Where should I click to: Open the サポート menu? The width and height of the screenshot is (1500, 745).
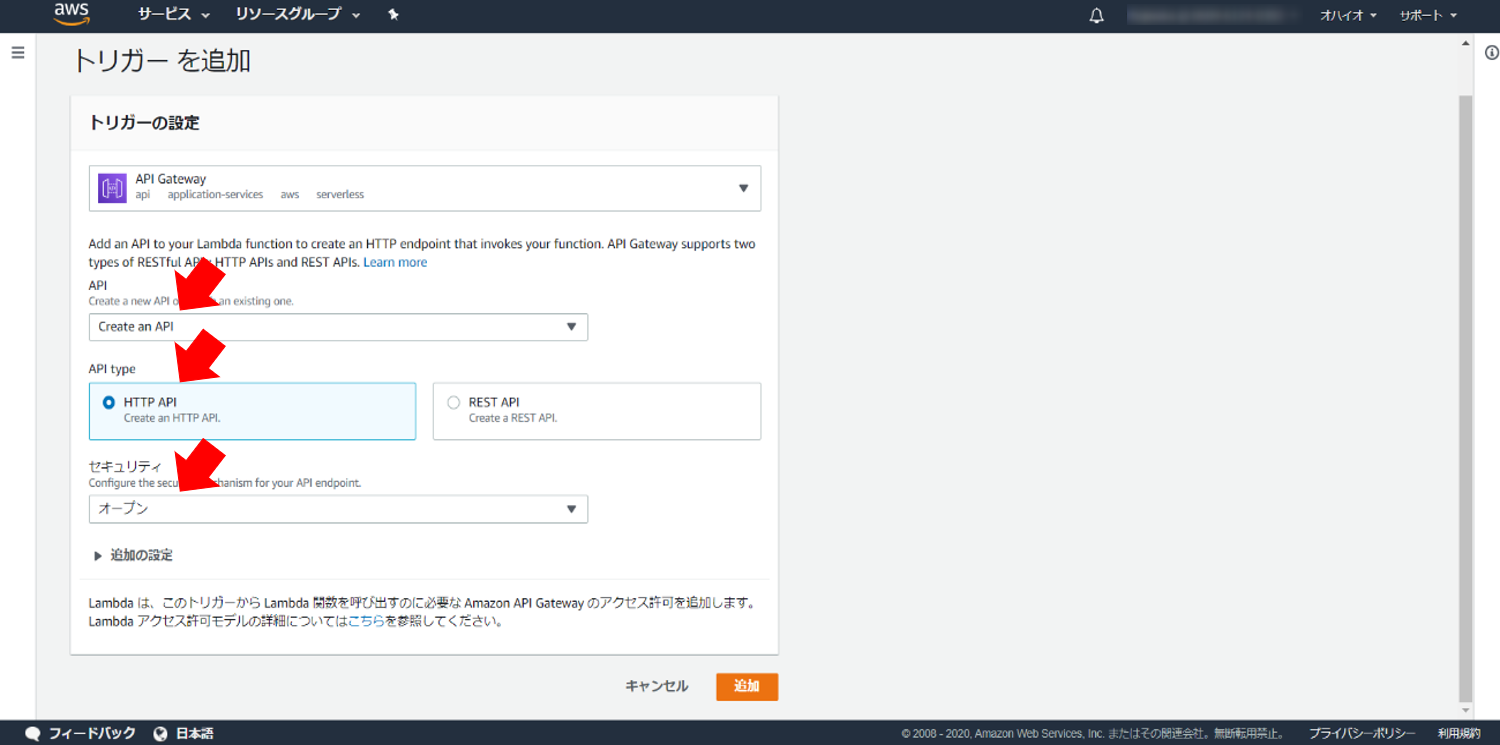tap(1428, 16)
